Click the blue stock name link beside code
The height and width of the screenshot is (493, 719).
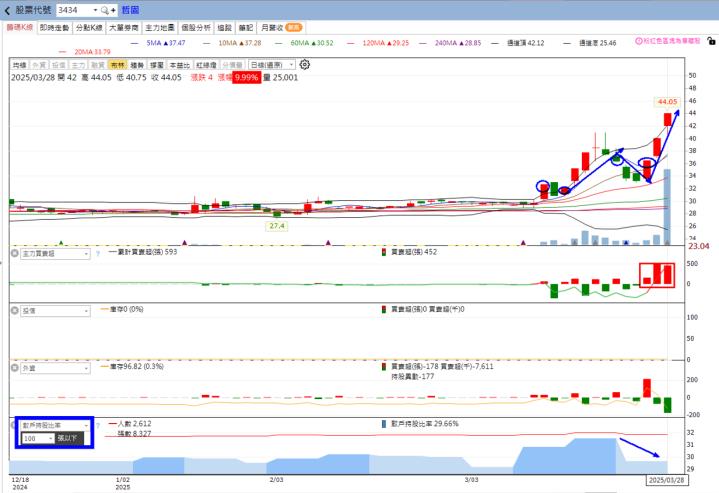coord(130,10)
